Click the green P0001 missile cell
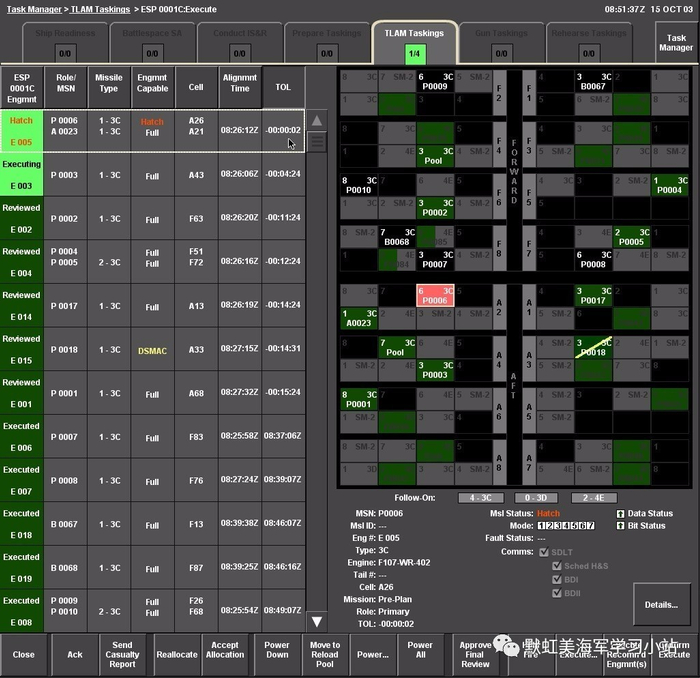This screenshot has width=700, height=678. [x=358, y=398]
